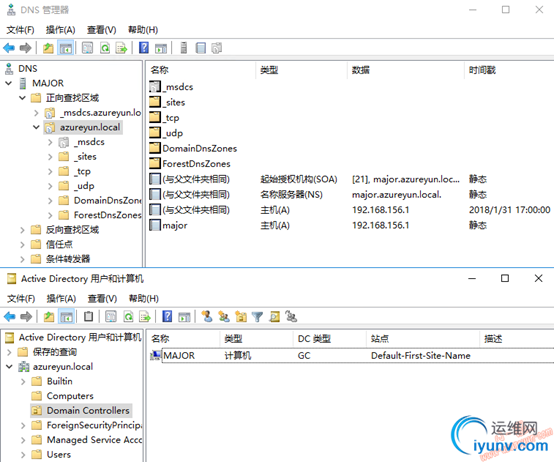Image resolution: width=554 pixels, height=462 pixels.
Task: Click 描述 column header in Active Directory
Action: [517, 339]
